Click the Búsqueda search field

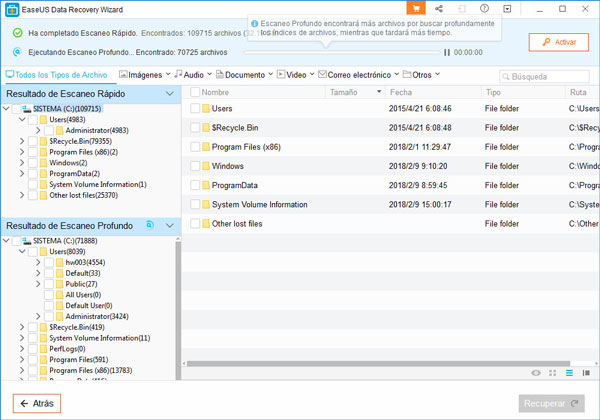pyautogui.click(x=544, y=77)
